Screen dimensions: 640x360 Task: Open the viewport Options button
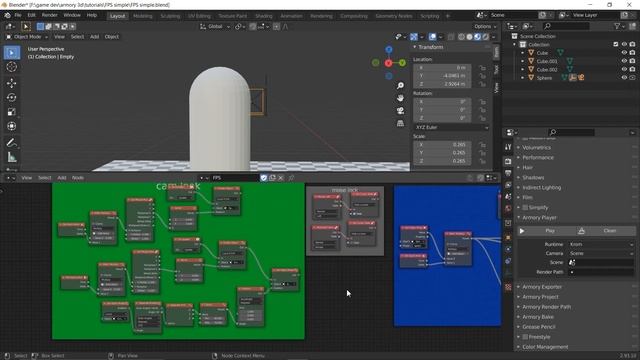coord(485,27)
